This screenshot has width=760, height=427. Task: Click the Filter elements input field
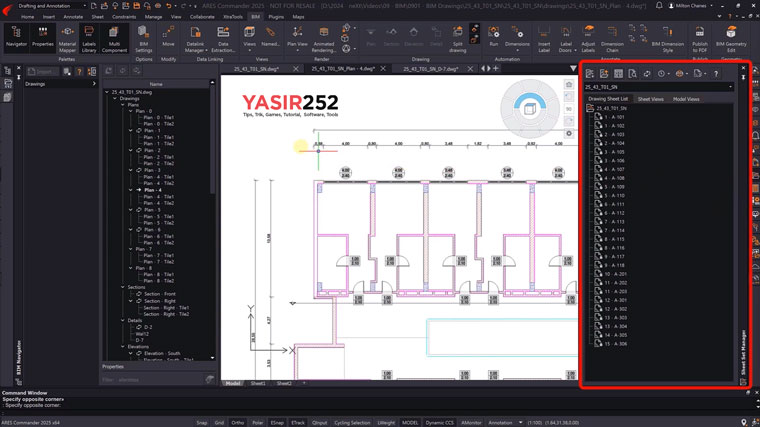[153, 380]
